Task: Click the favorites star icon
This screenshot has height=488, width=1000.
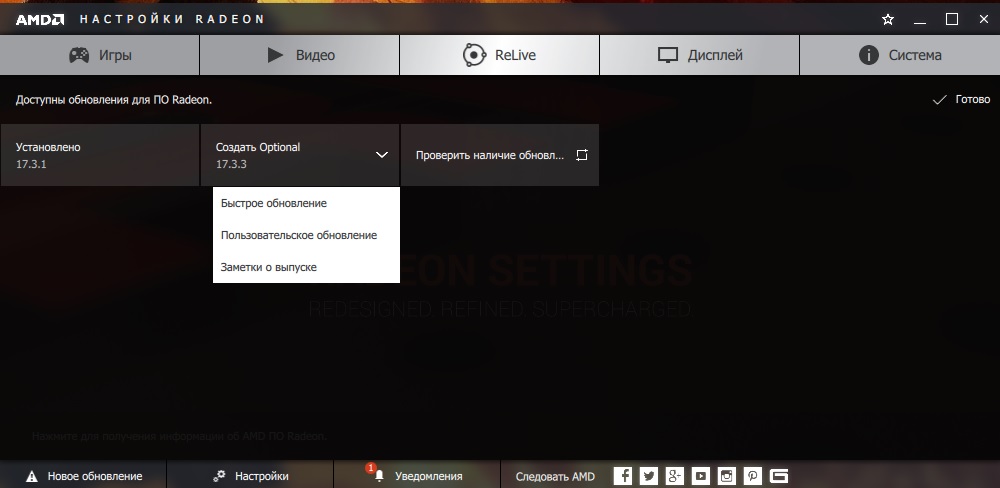Action: coord(888,19)
